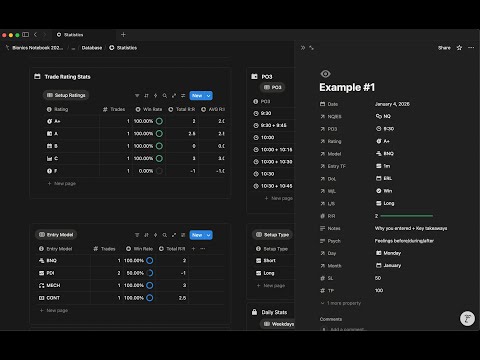Filter Entry Model table
This screenshot has width=480, height=360.
pos(137,235)
